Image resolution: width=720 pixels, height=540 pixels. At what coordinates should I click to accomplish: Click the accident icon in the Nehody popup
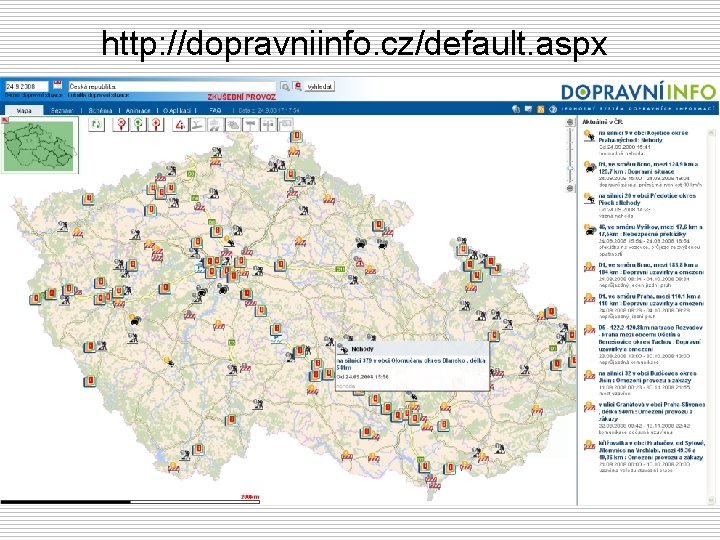(x=343, y=349)
